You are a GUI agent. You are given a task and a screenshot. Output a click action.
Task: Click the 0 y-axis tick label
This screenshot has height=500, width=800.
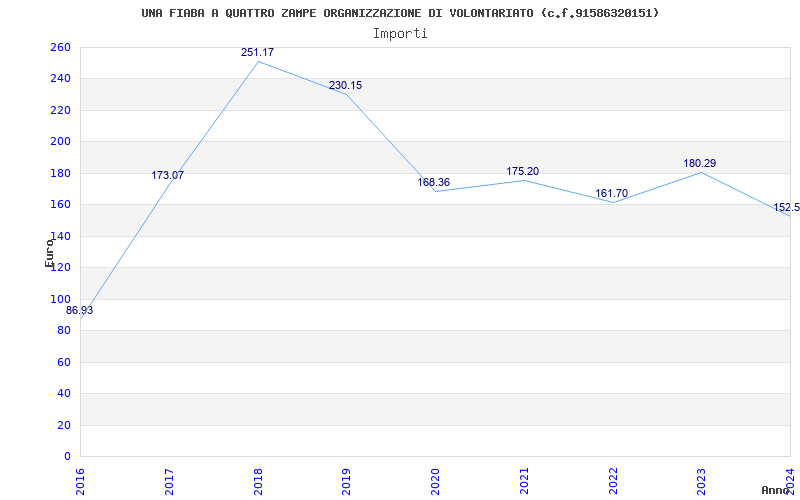click(x=67, y=456)
